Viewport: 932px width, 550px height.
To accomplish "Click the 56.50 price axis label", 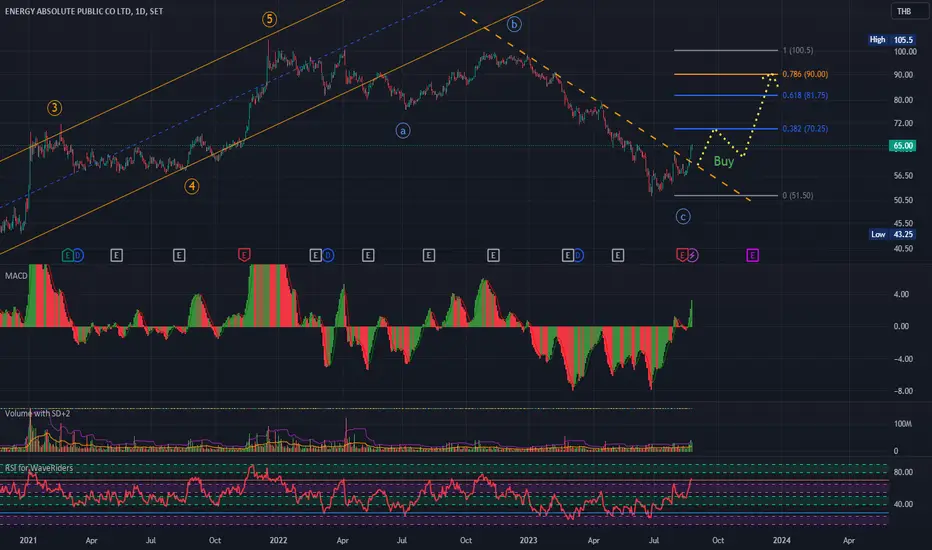I will (903, 175).
